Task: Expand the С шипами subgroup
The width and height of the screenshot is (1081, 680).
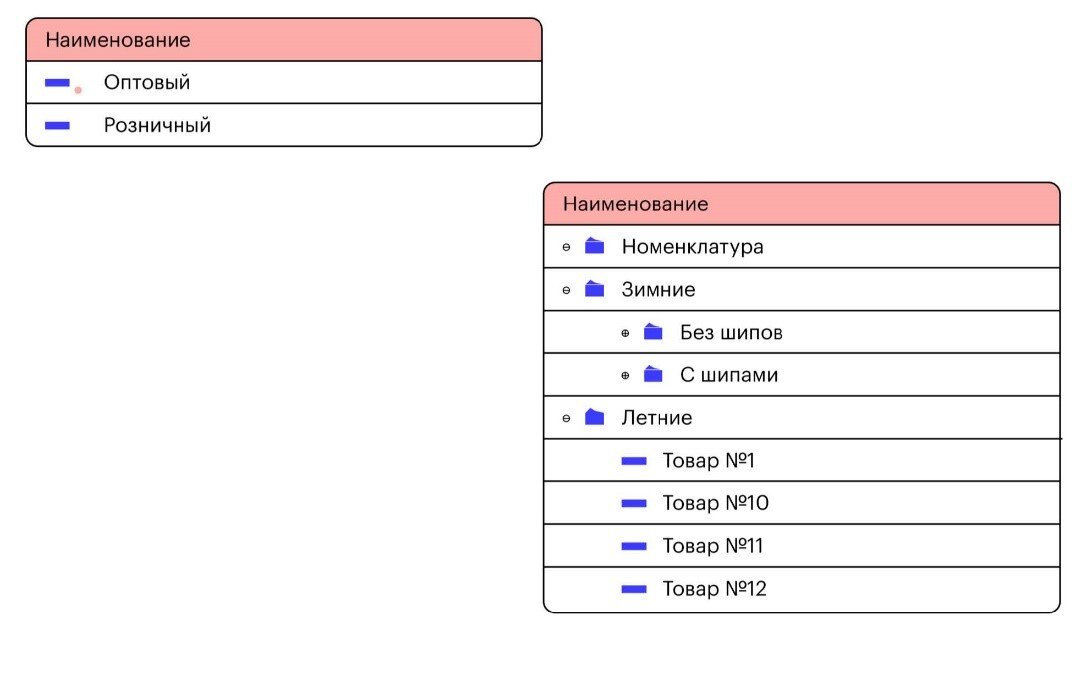Action: point(625,376)
